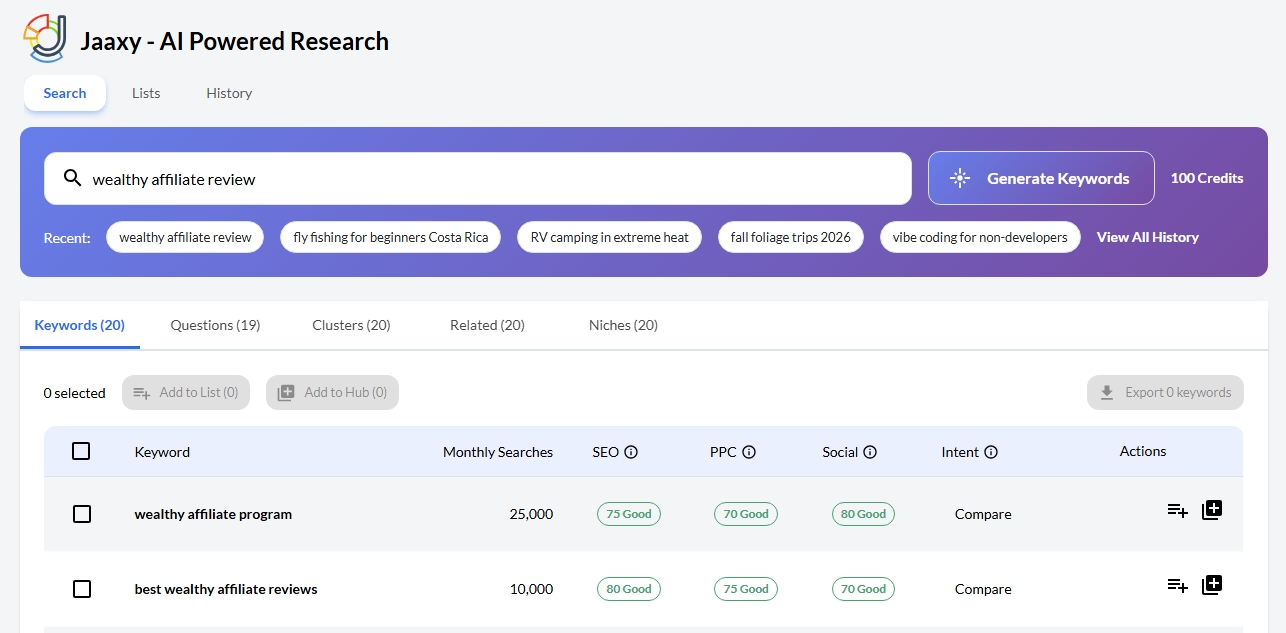The width and height of the screenshot is (1286, 633).
Task: Select recent search fly fishing for beginners Costa Rica
Action: (x=391, y=237)
